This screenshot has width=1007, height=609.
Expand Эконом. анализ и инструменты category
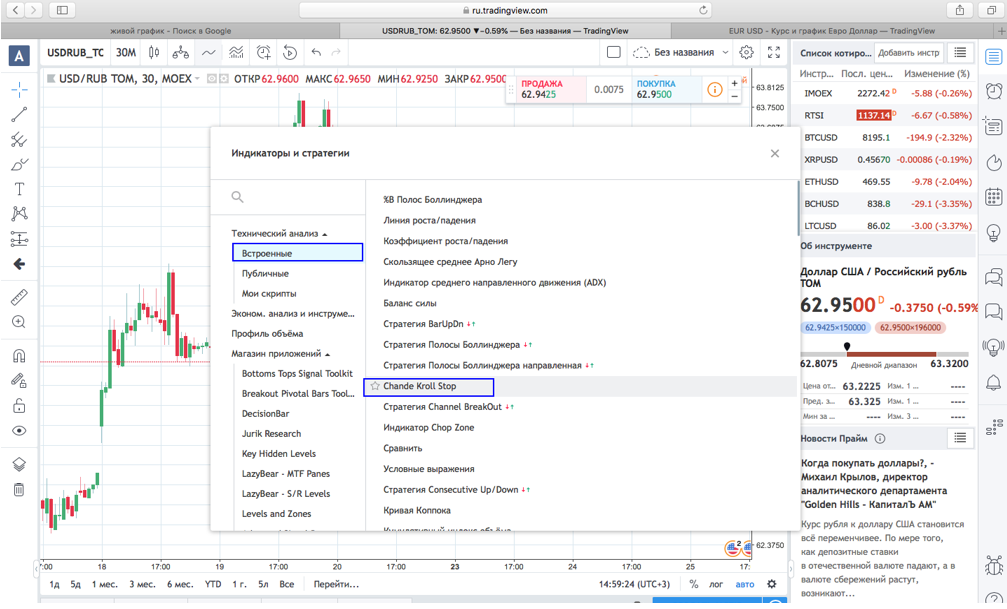pyautogui.click(x=293, y=313)
